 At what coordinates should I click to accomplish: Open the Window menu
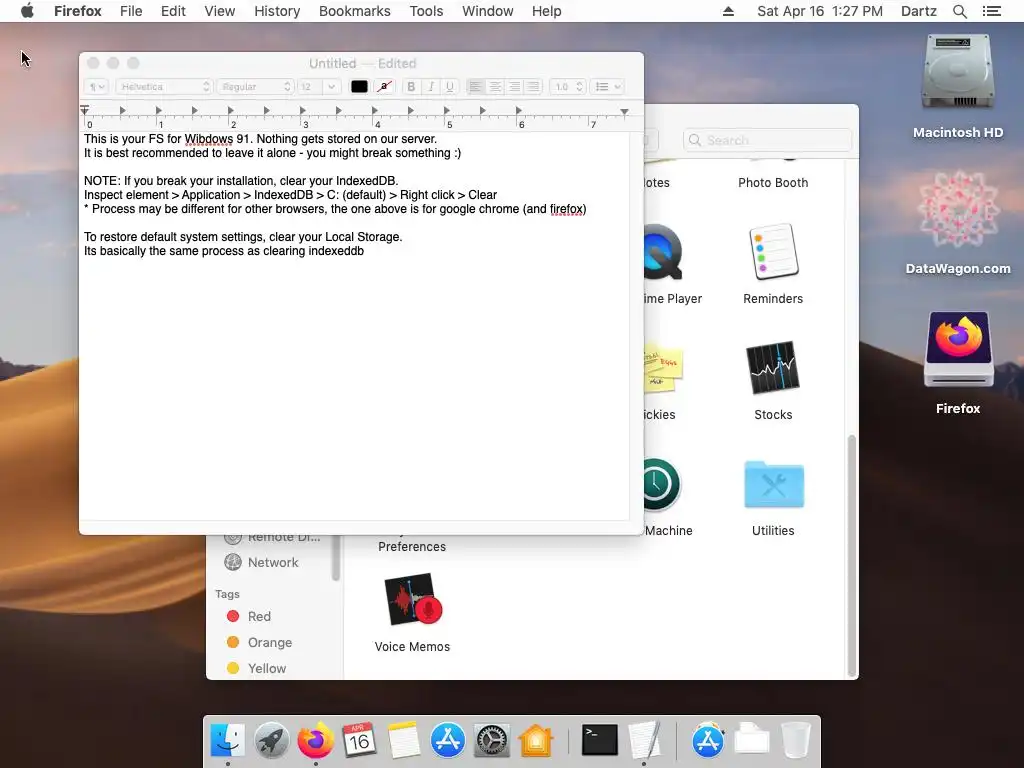coord(488,11)
